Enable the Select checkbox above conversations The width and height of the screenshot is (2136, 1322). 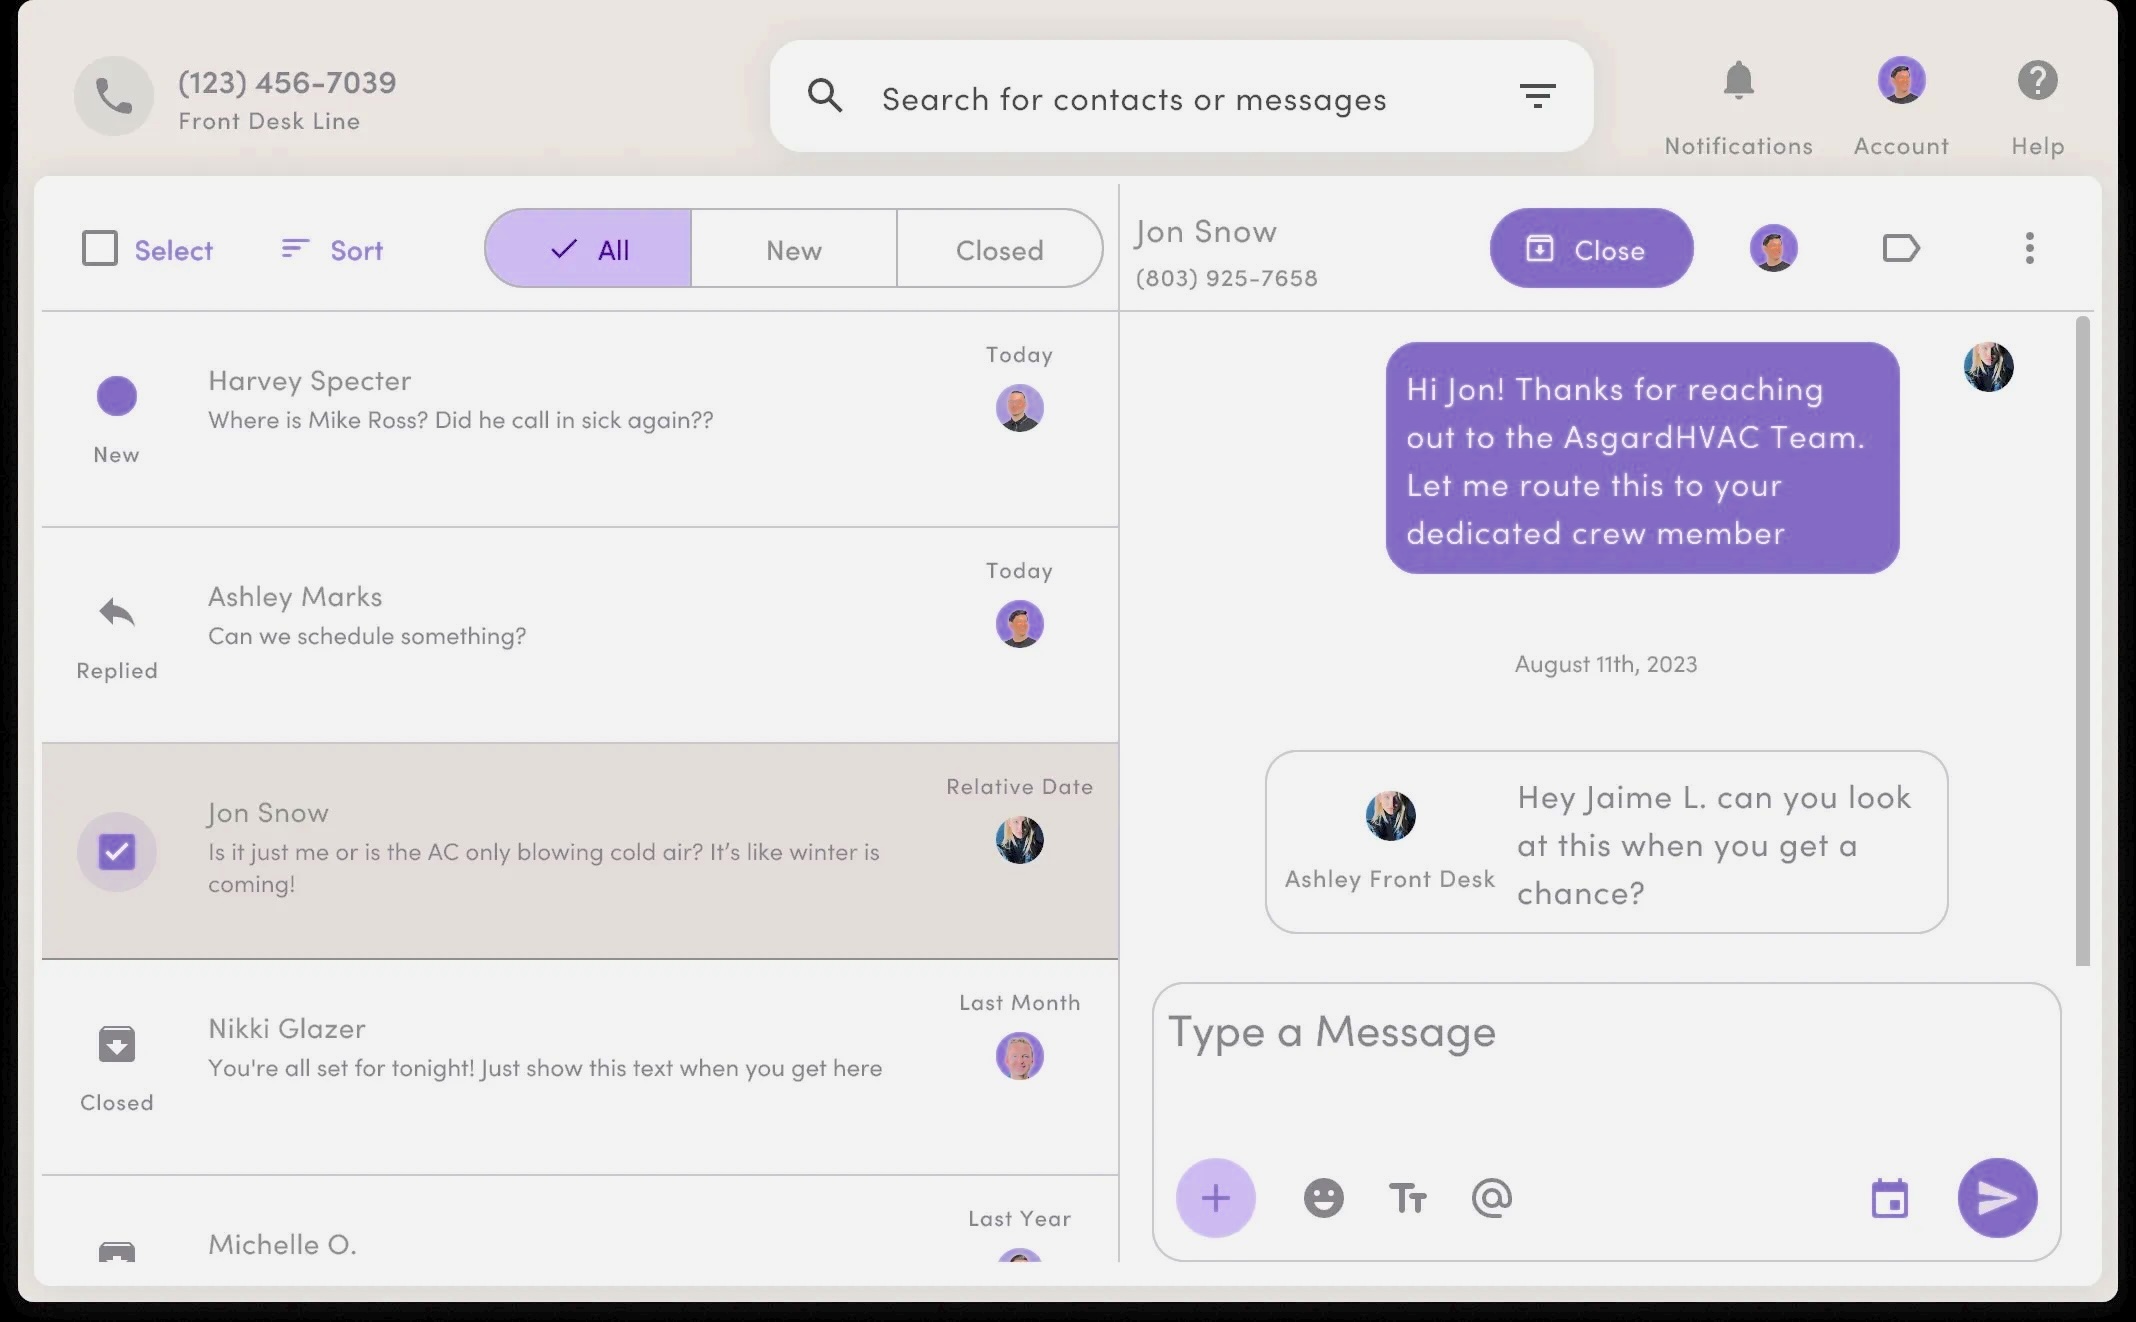(x=99, y=248)
